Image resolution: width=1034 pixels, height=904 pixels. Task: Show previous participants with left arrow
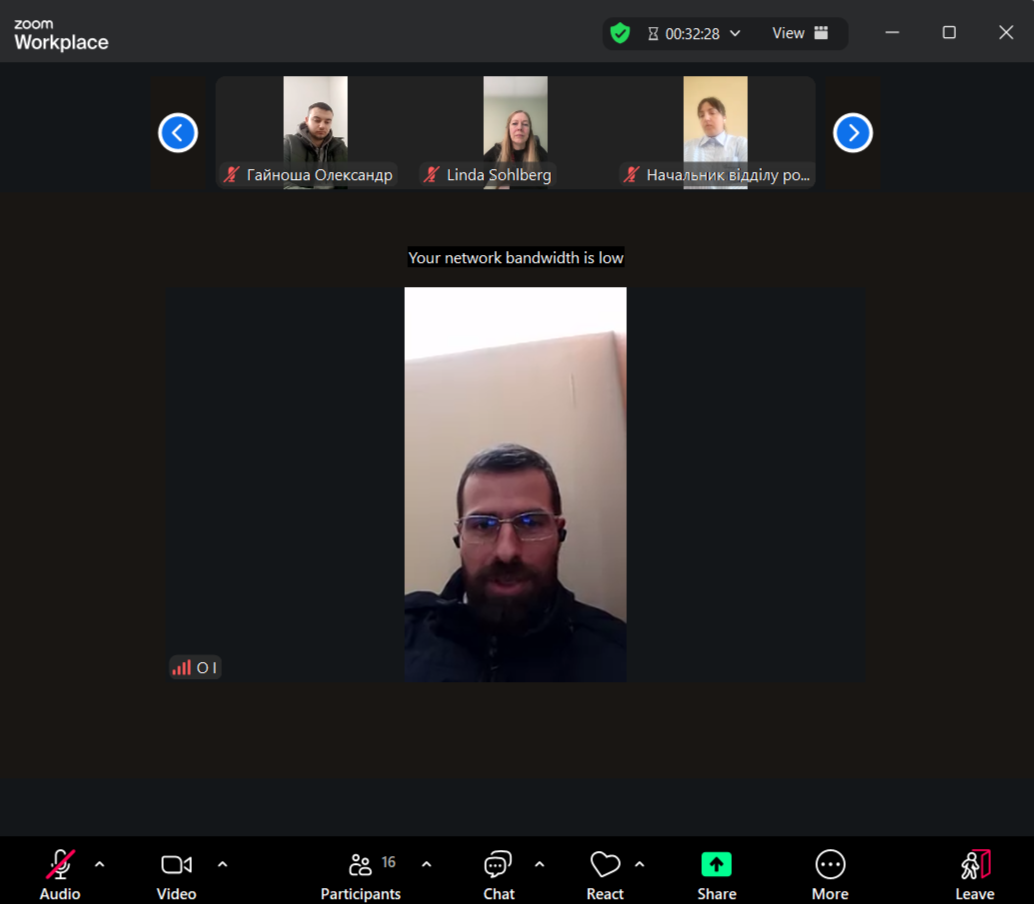click(x=178, y=133)
